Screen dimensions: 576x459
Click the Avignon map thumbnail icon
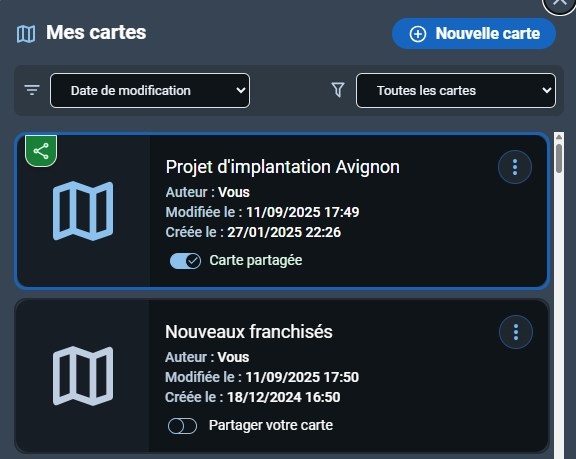pyautogui.click(x=83, y=211)
